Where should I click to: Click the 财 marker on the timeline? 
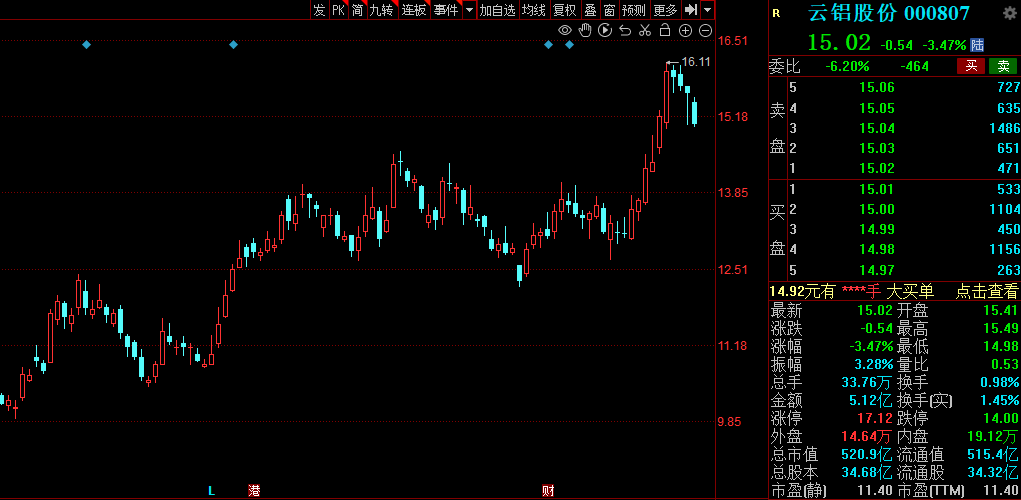pyautogui.click(x=548, y=490)
